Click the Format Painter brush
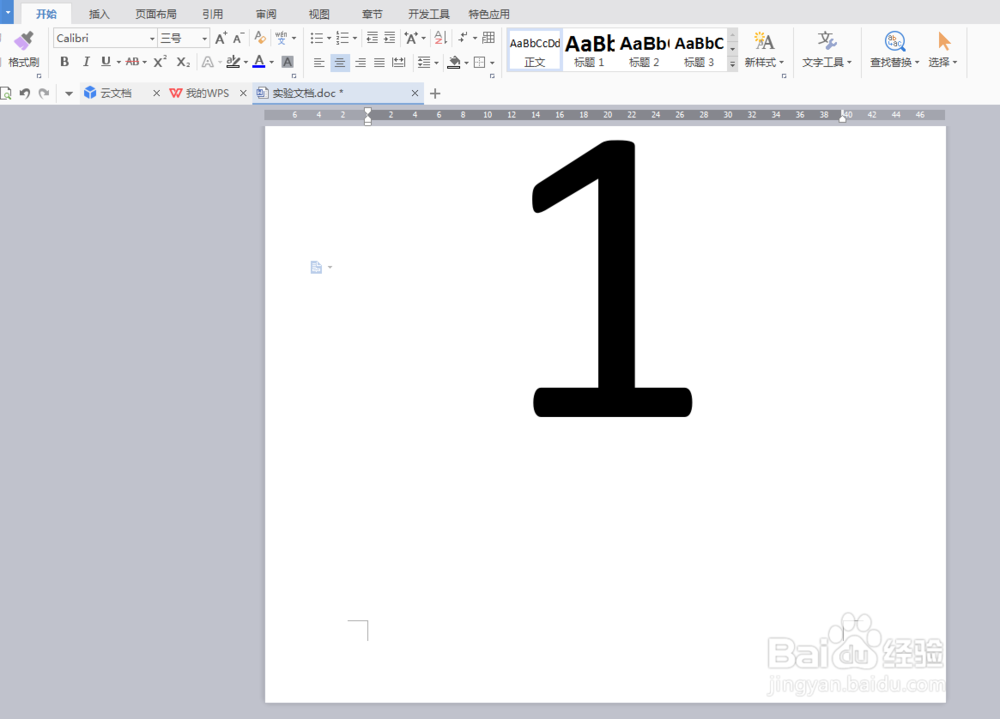1000x719 pixels. tap(24, 41)
